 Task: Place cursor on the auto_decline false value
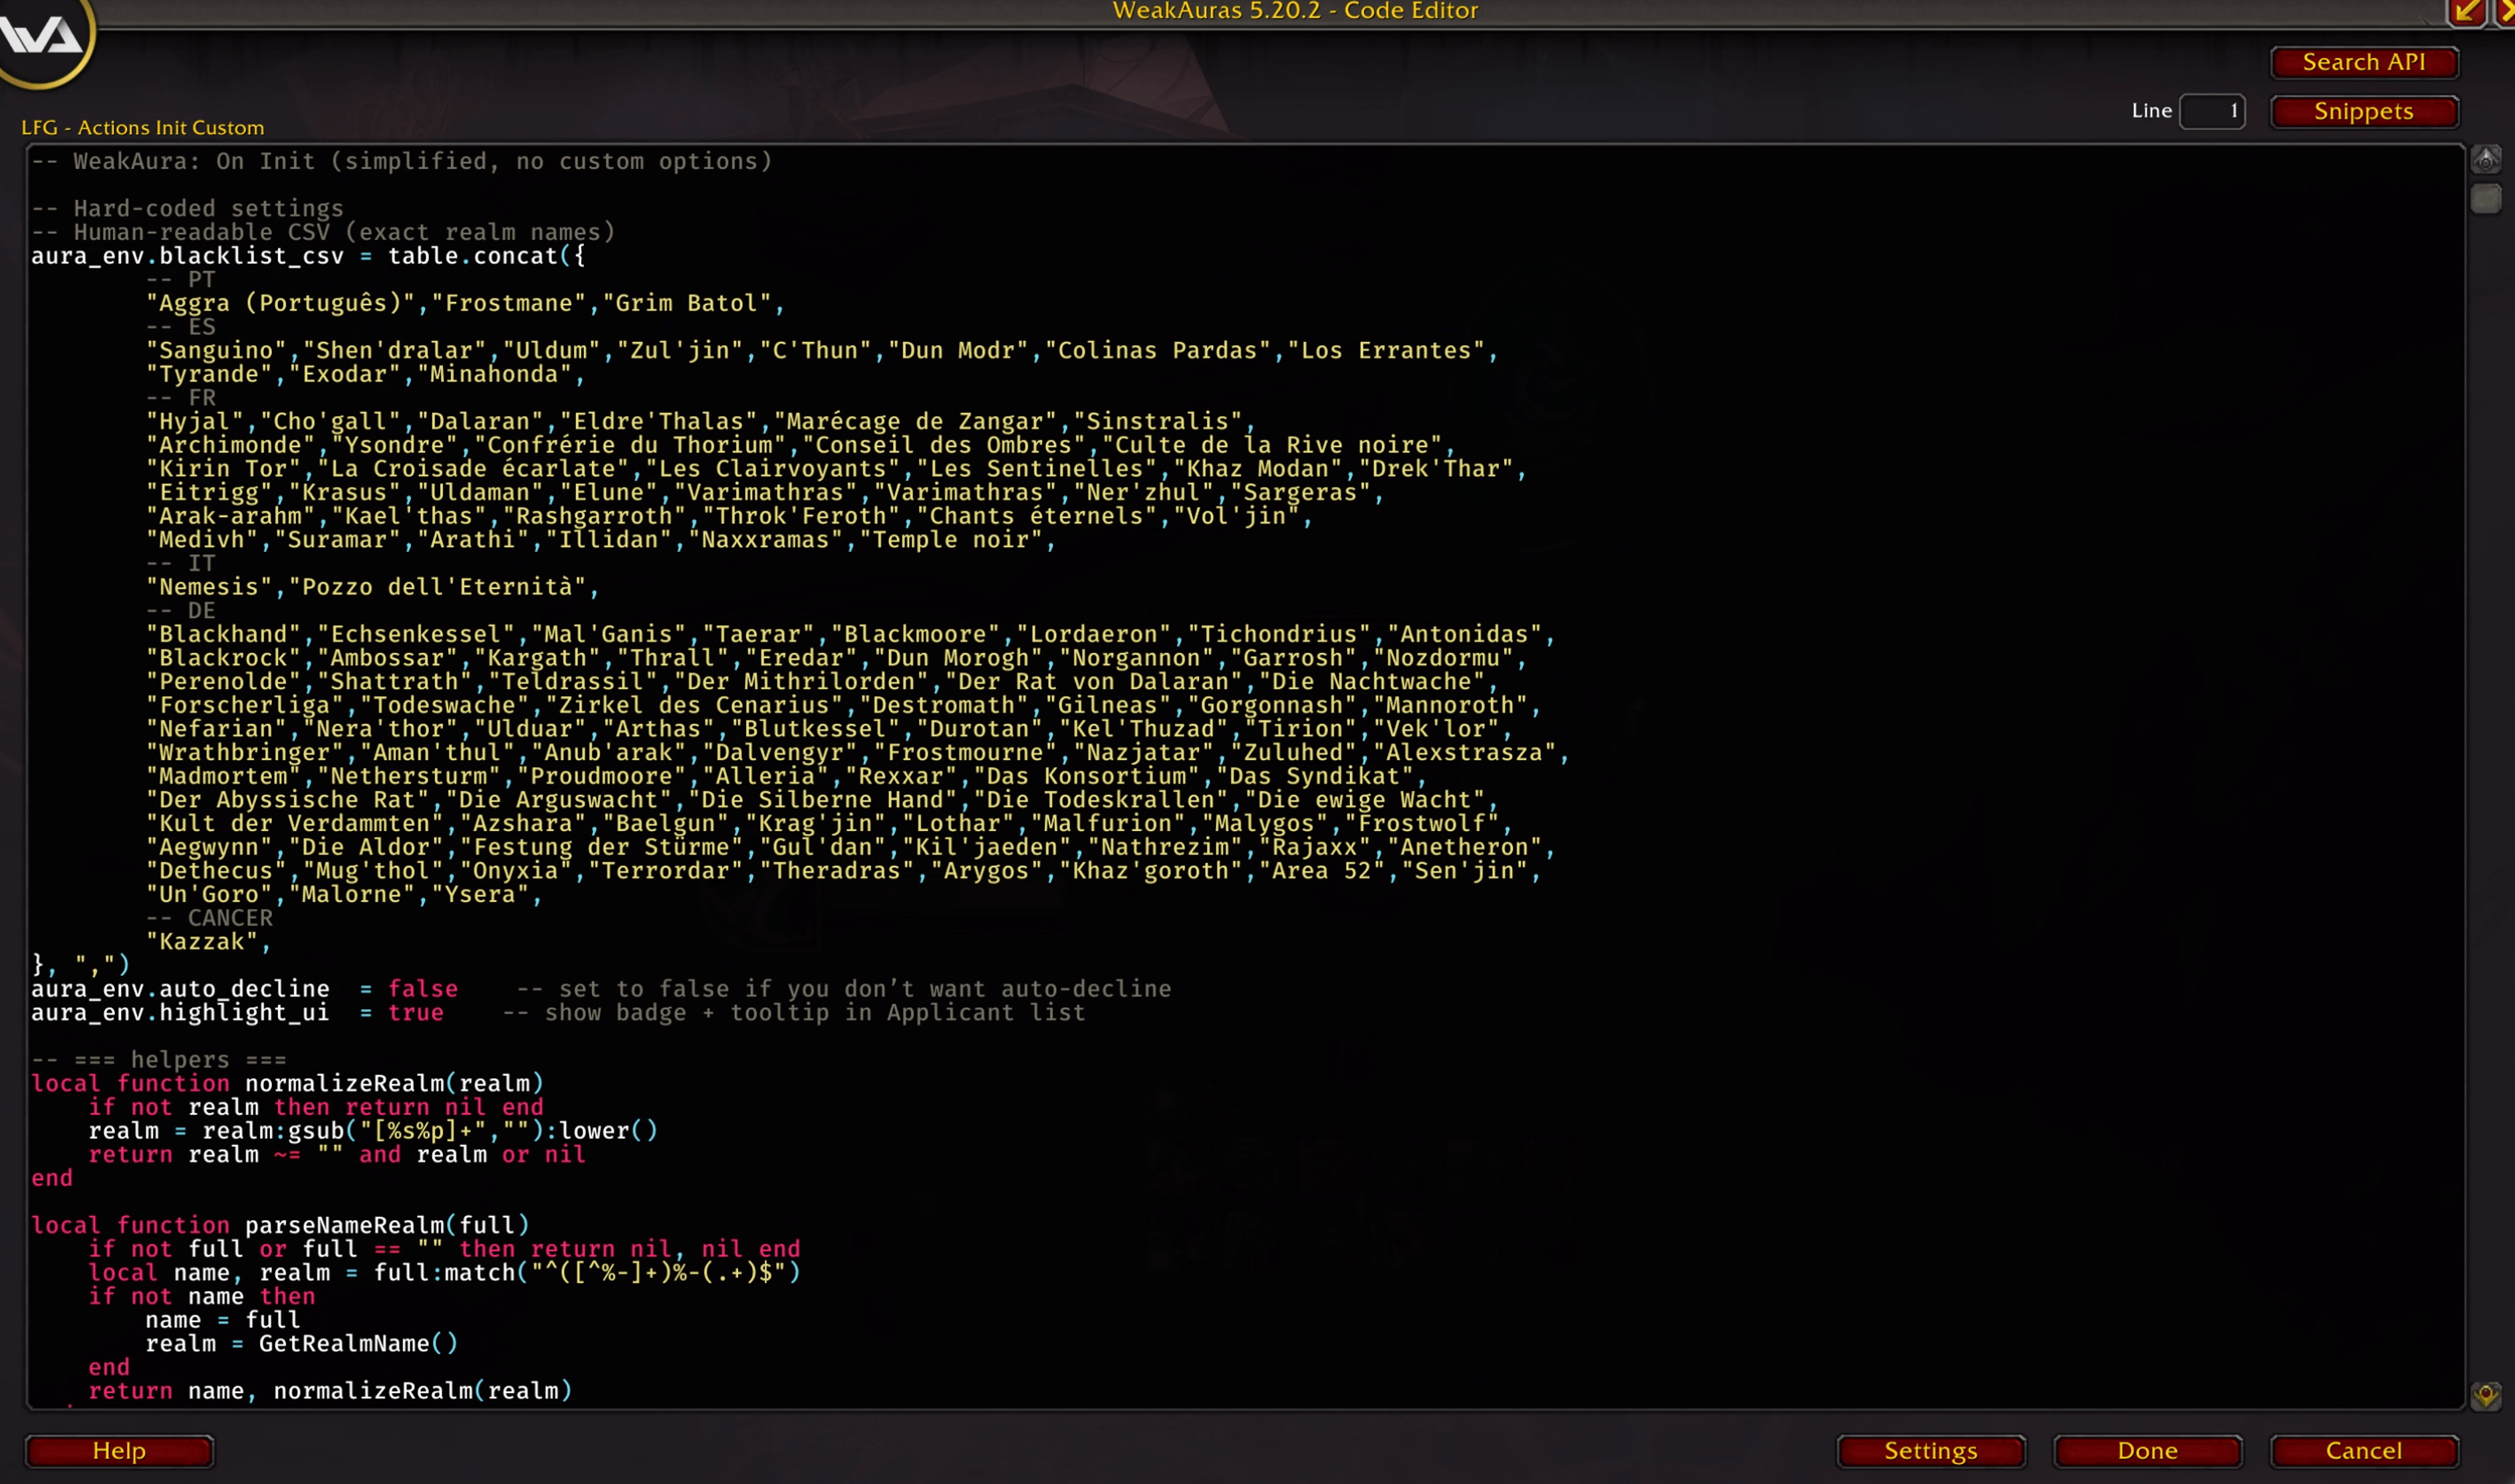pos(423,989)
